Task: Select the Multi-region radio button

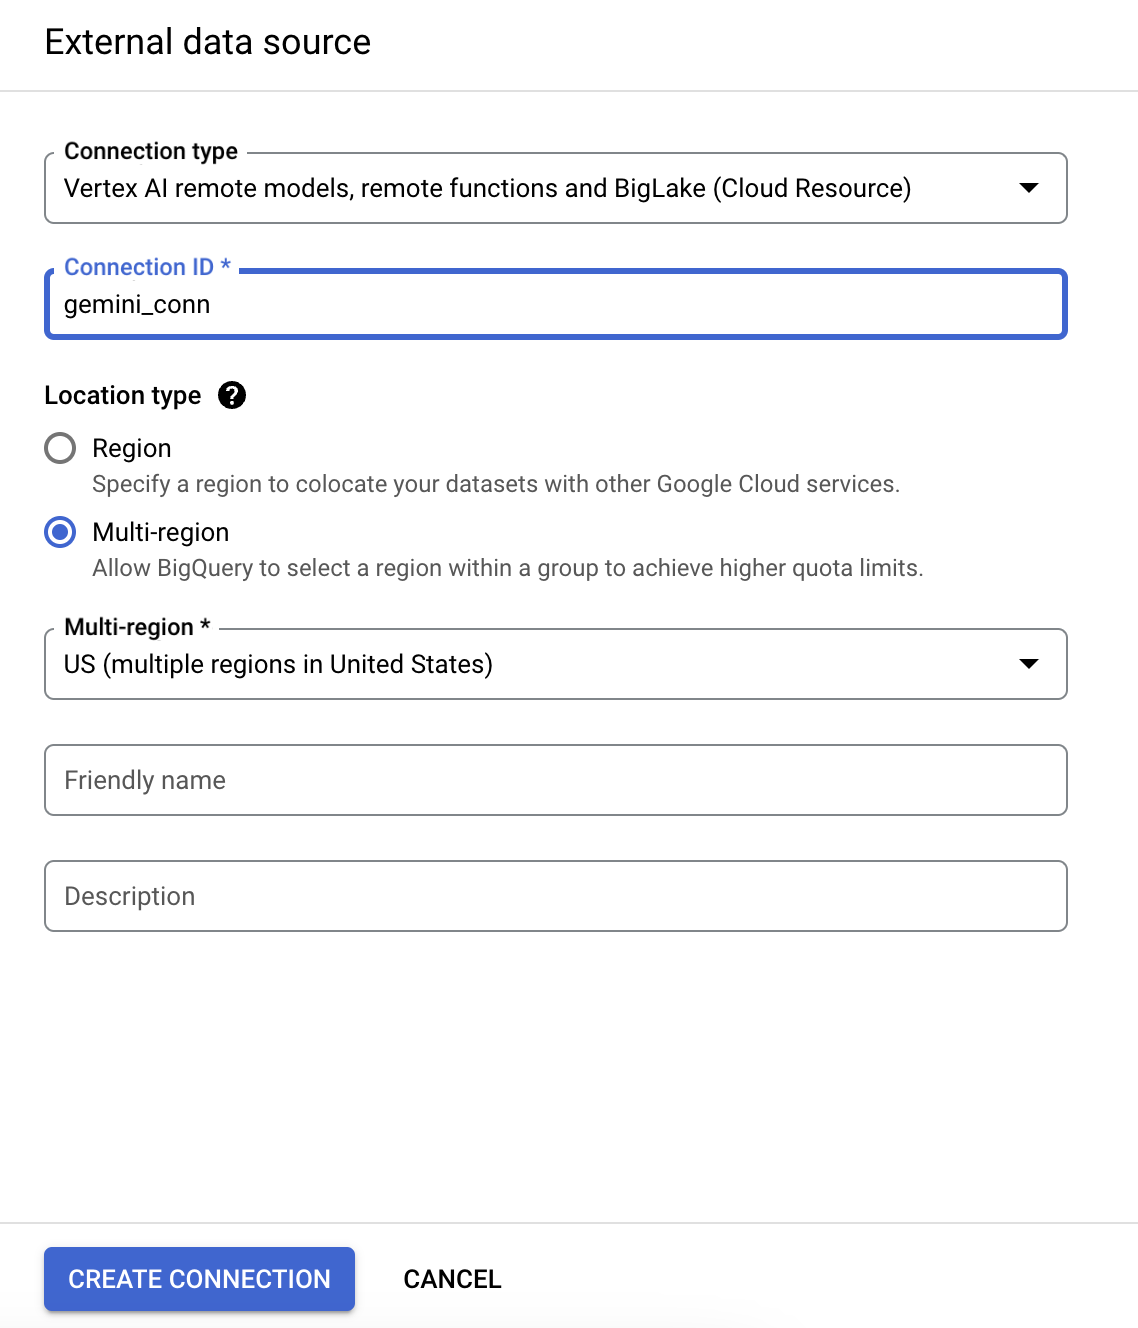Action: pos(60,532)
